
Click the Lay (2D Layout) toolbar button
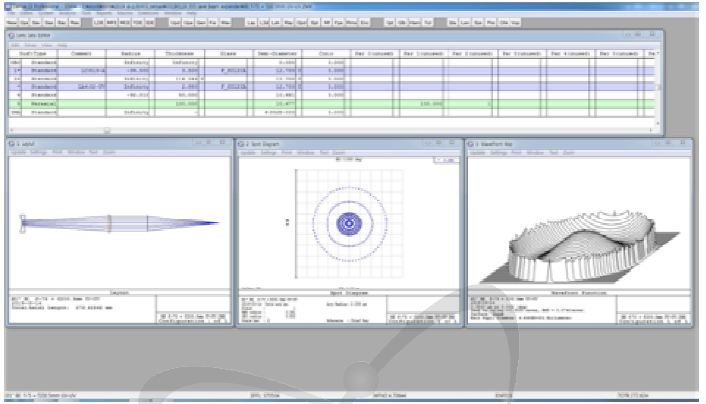pyautogui.click(x=251, y=22)
